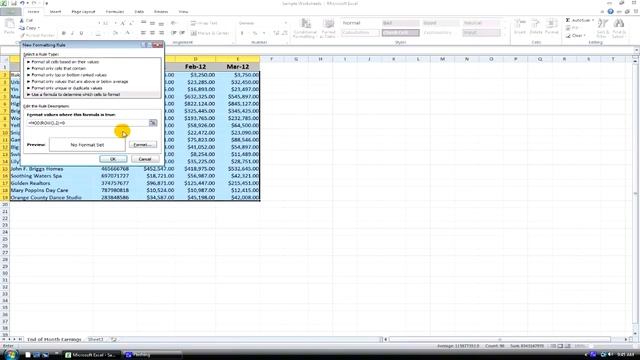Click the Align Text Left icon
This screenshot has height=360, width=640.
[x=143, y=33]
